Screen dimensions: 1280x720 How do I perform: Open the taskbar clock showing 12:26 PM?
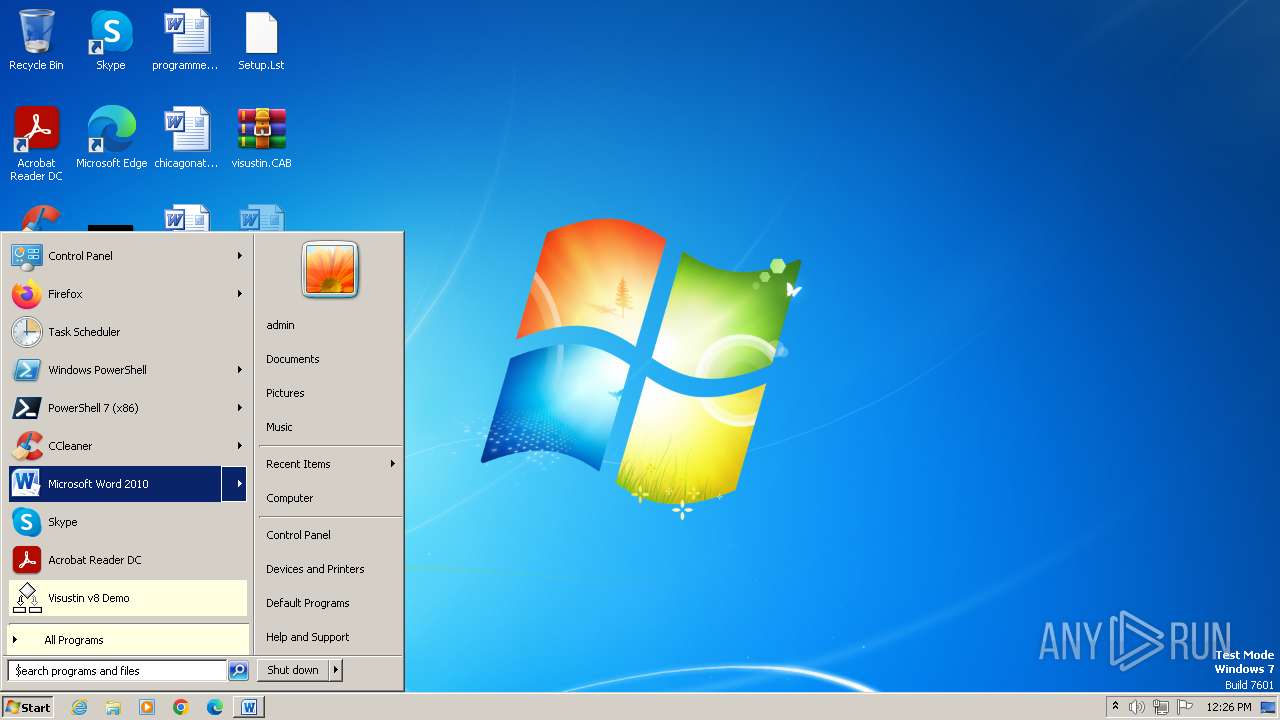click(1229, 707)
